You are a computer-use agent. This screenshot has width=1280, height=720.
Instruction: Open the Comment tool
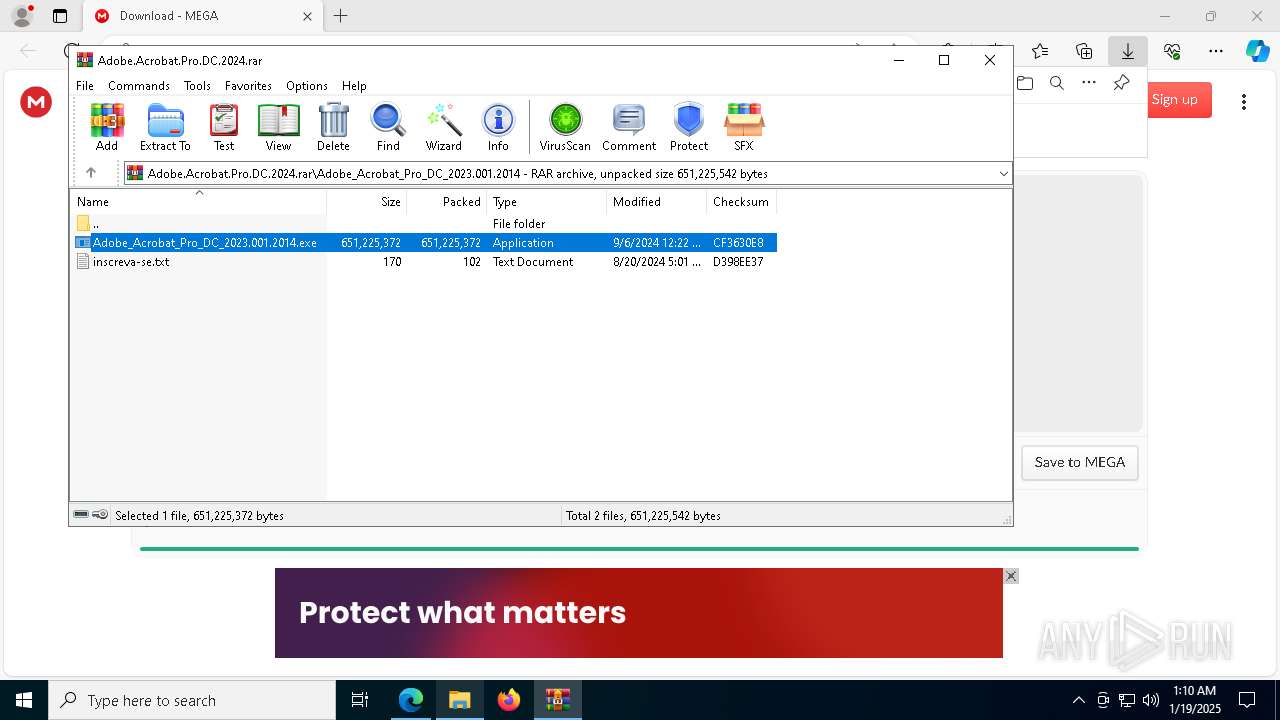tap(629, 127)
